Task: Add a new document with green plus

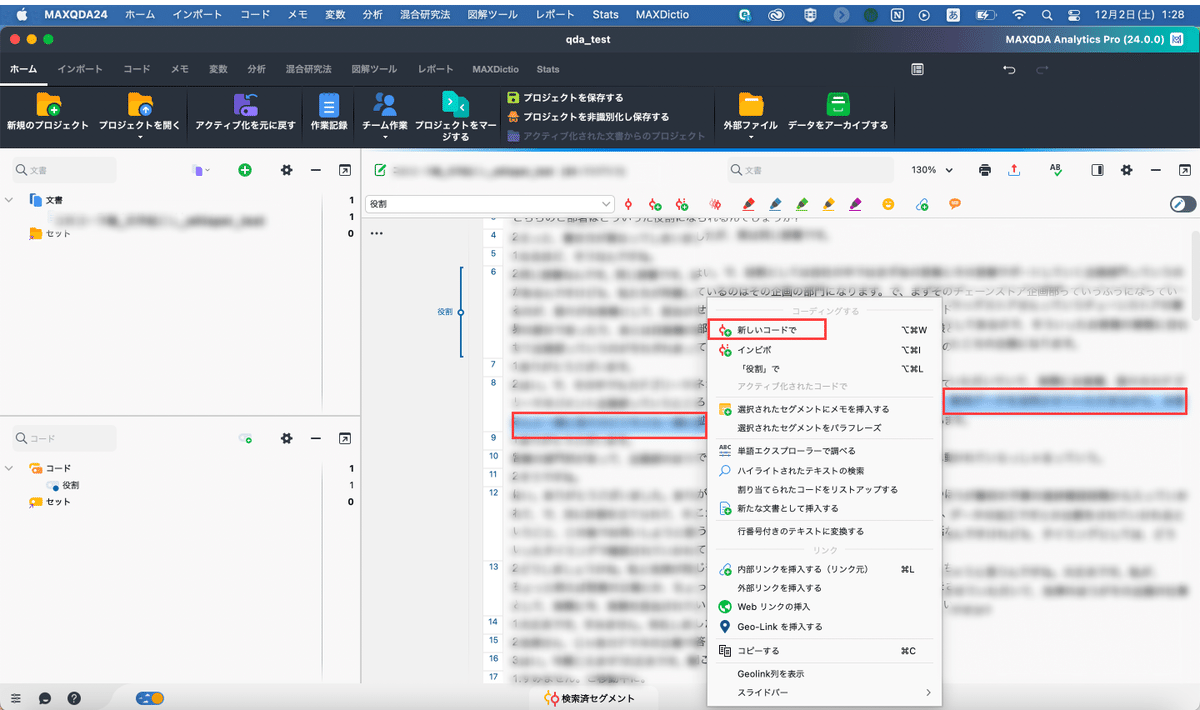Action: tap(245, 170)
